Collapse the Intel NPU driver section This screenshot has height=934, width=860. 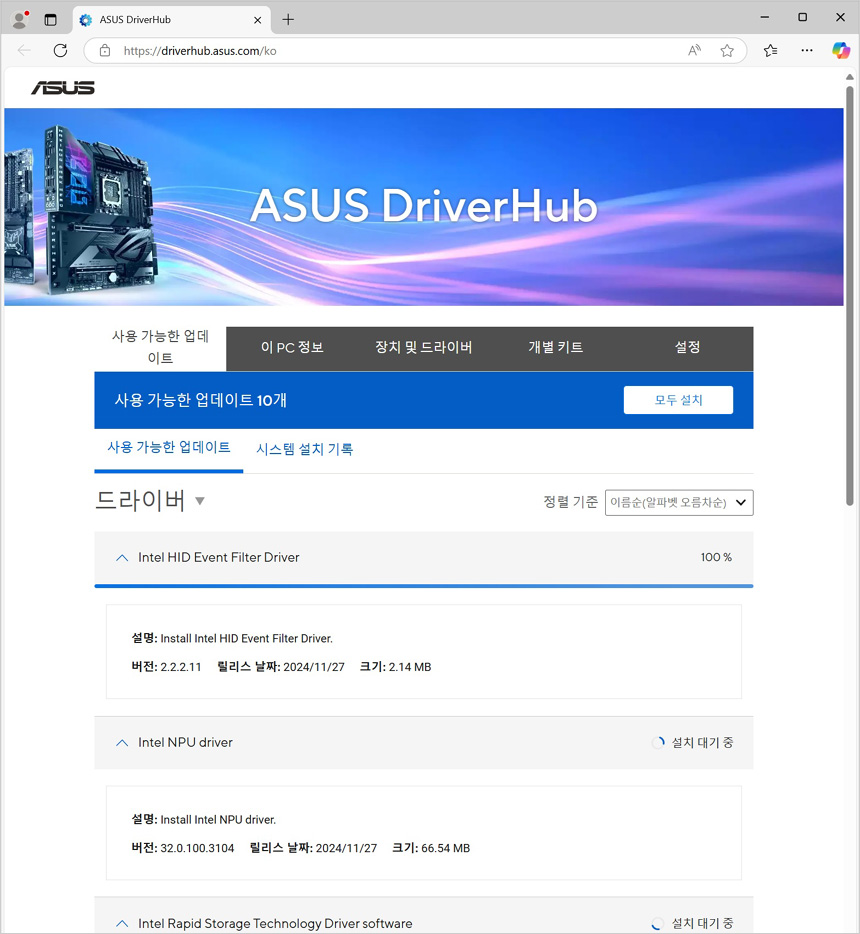click(x=122, y=742)
